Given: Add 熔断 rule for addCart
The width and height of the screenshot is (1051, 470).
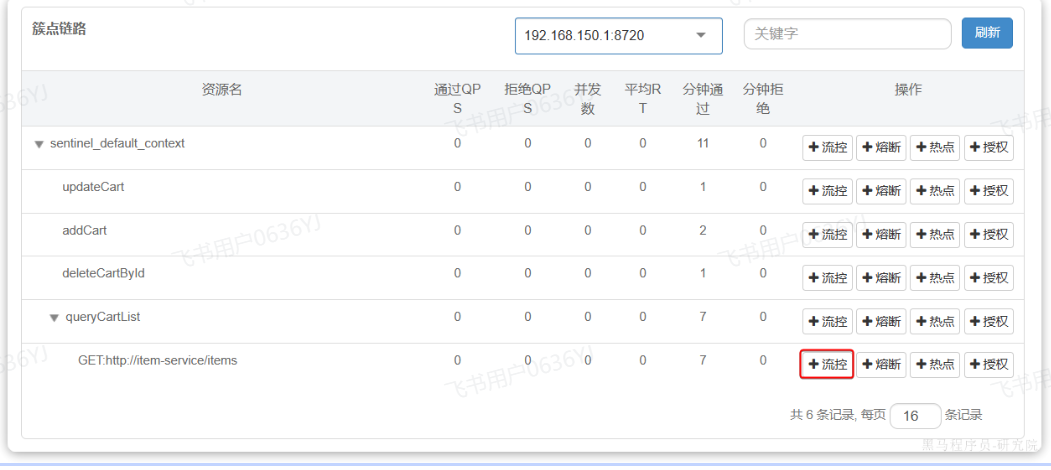Looking at the screenshot, I should [881, 235].
